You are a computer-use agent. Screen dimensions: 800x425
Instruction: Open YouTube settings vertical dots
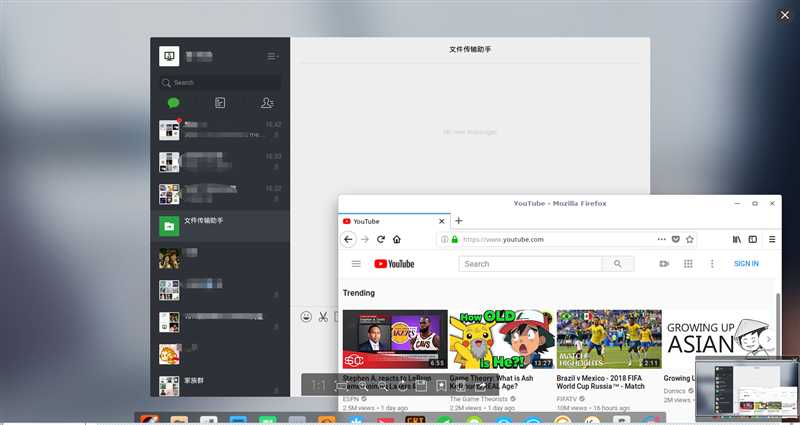point(712,264)
